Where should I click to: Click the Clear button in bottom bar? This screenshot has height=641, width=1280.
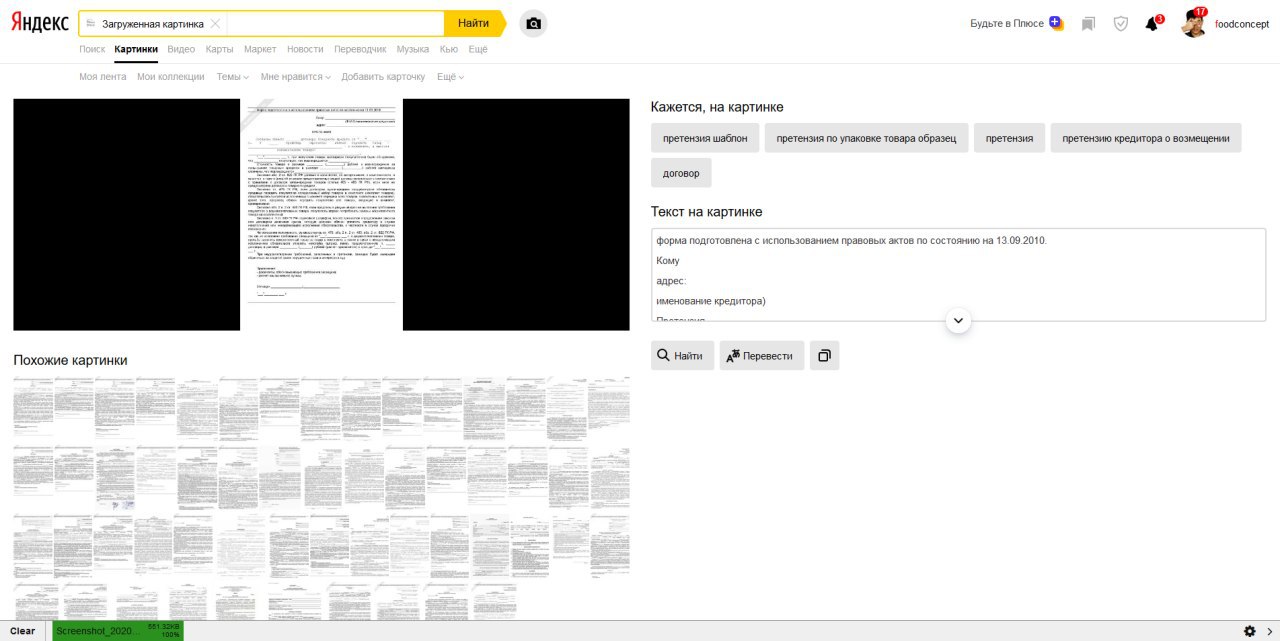pos(23,631)
